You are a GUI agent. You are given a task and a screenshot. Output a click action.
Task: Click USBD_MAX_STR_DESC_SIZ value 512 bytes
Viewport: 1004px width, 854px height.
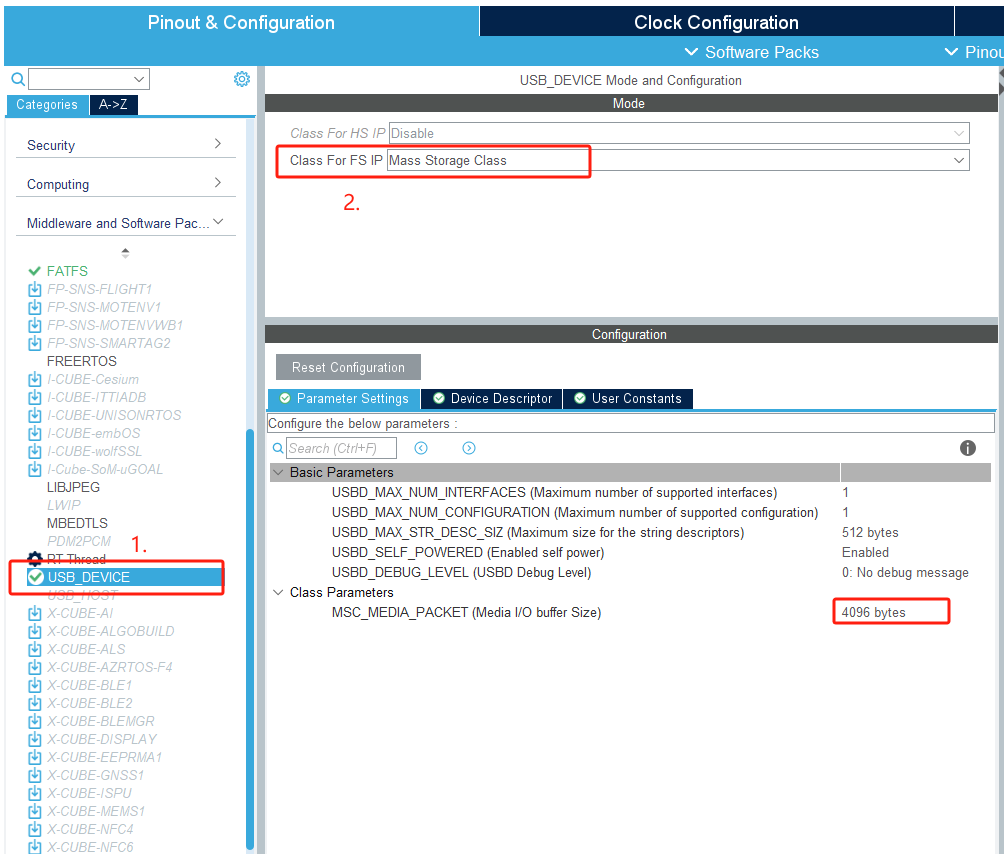(x=870, y=533)
